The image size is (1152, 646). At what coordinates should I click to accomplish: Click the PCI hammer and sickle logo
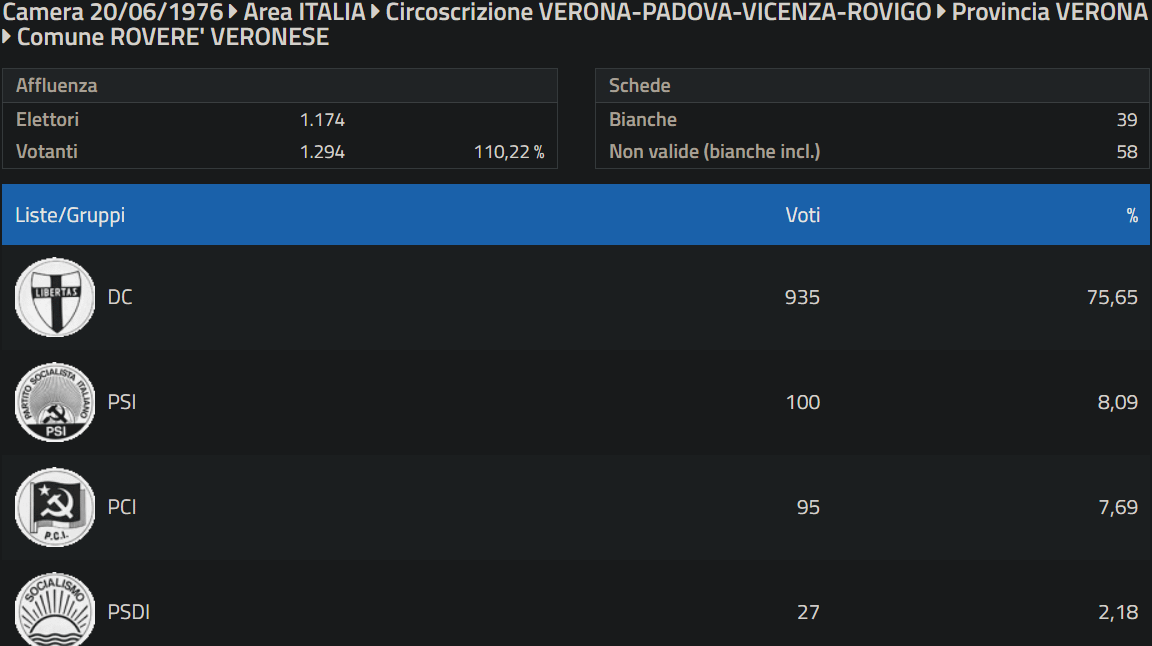point(55,507)
